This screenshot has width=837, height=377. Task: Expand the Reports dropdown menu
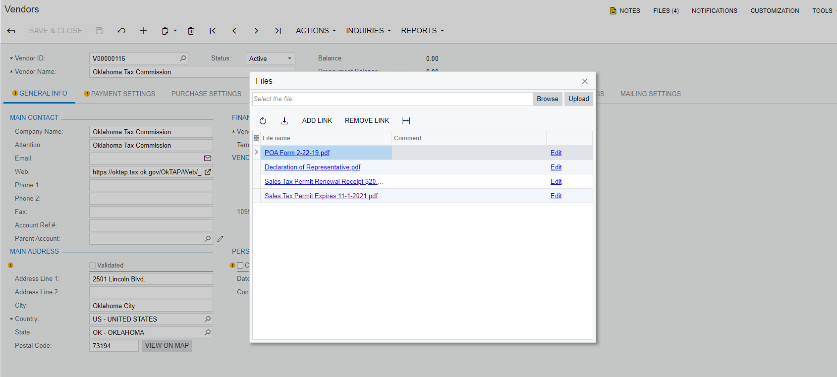tap(422, 30)
